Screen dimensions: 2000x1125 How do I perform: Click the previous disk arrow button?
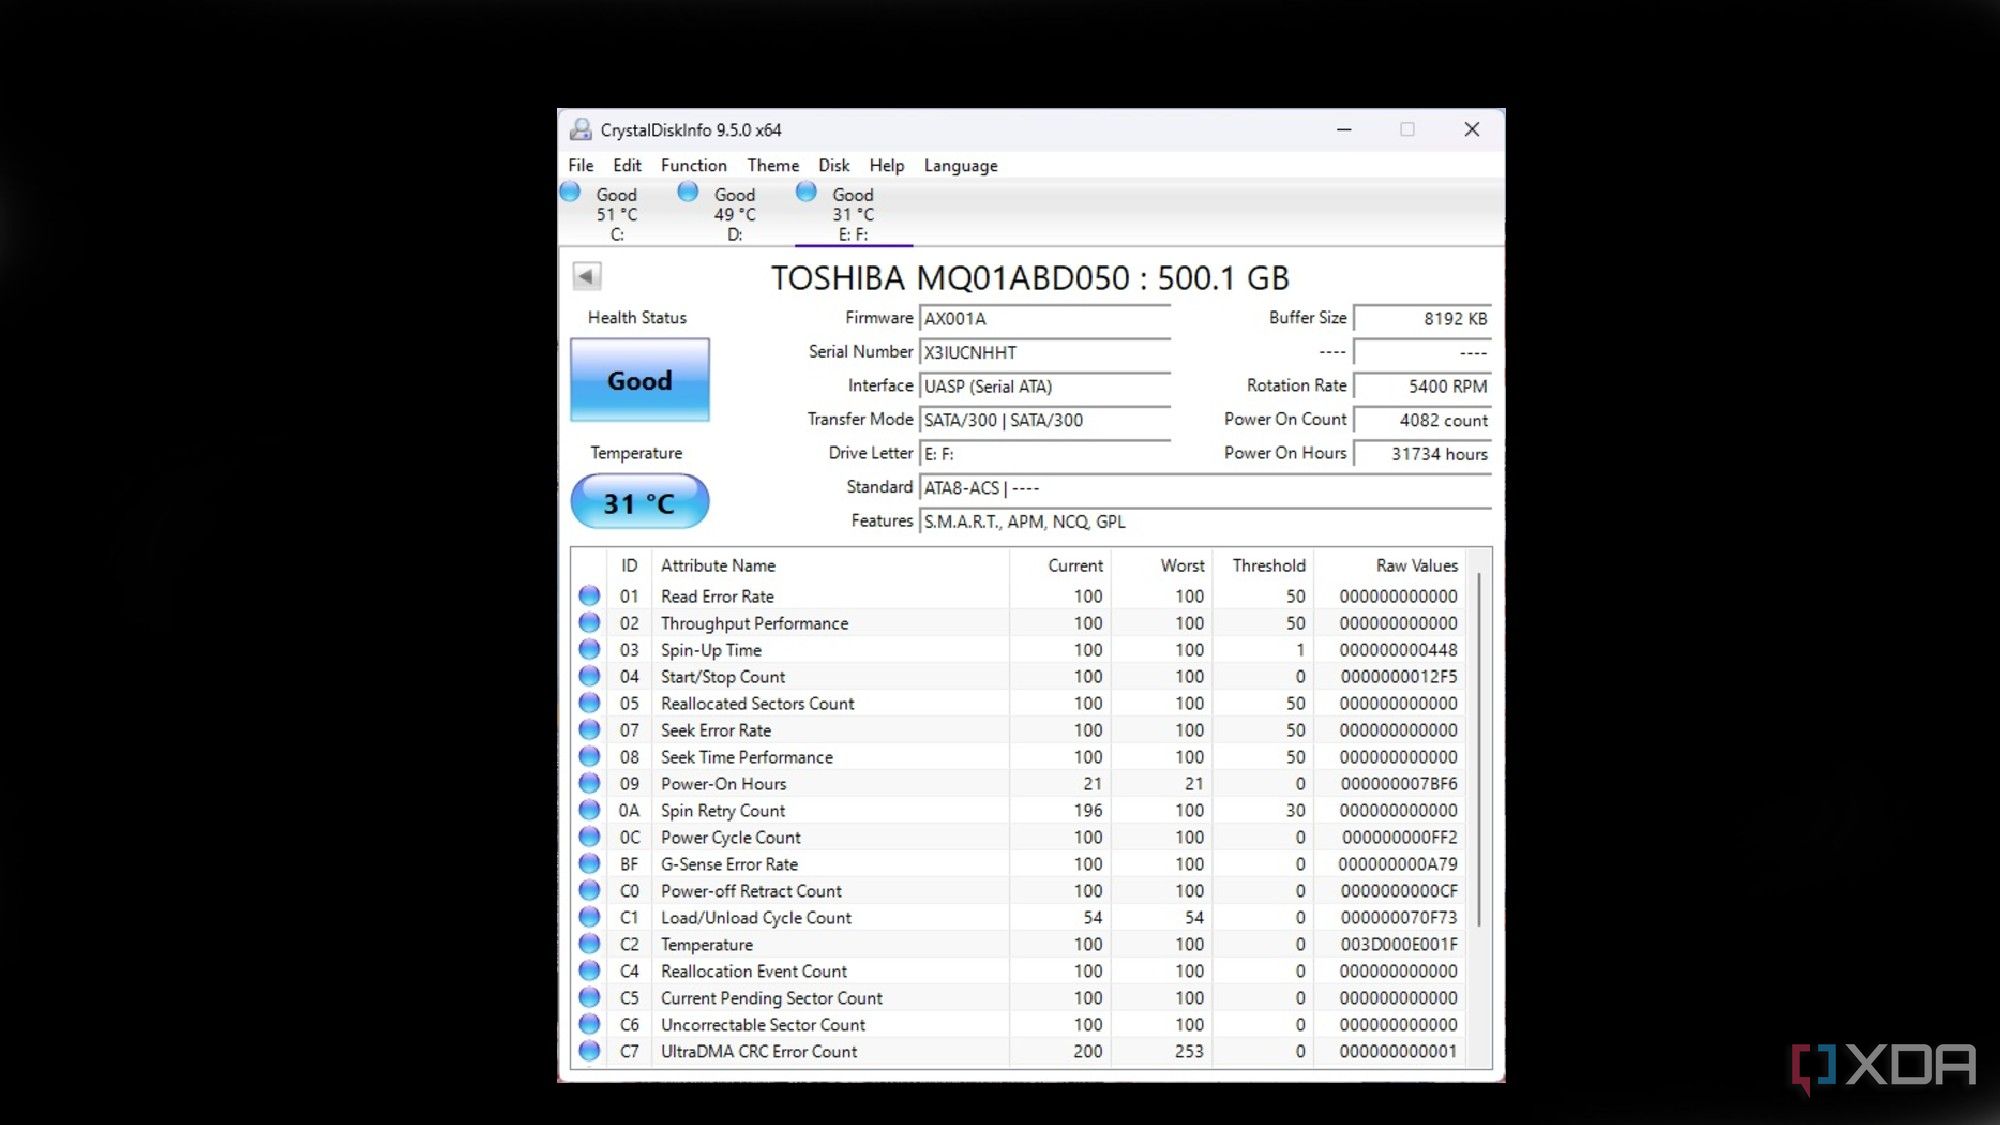click(587, 275)
